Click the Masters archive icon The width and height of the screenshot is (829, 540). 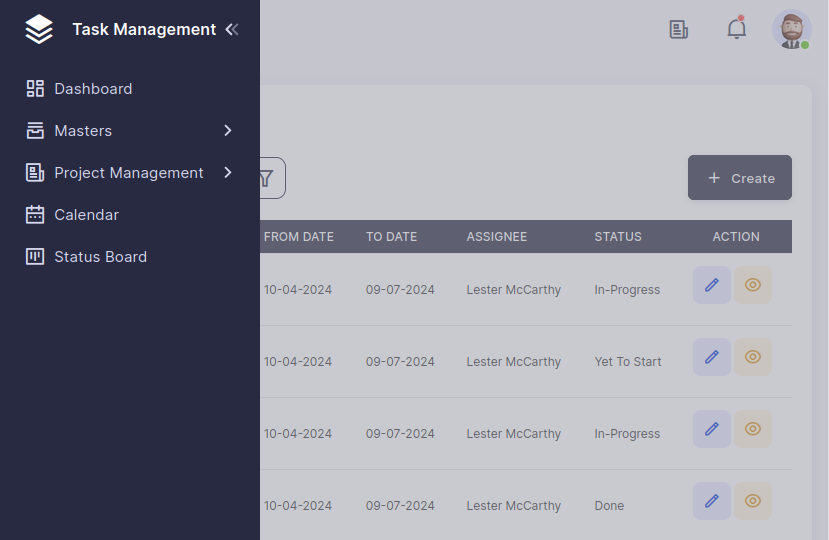[x=35, y=130]
